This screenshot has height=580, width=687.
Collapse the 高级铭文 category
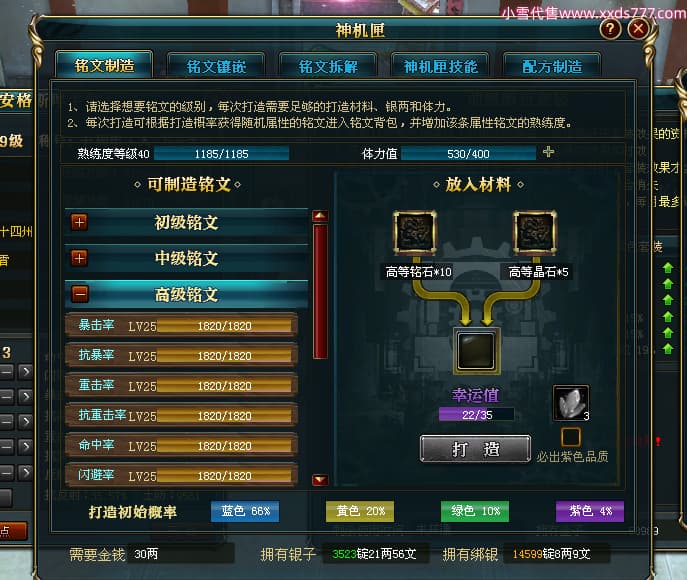[x=80, y=294]
